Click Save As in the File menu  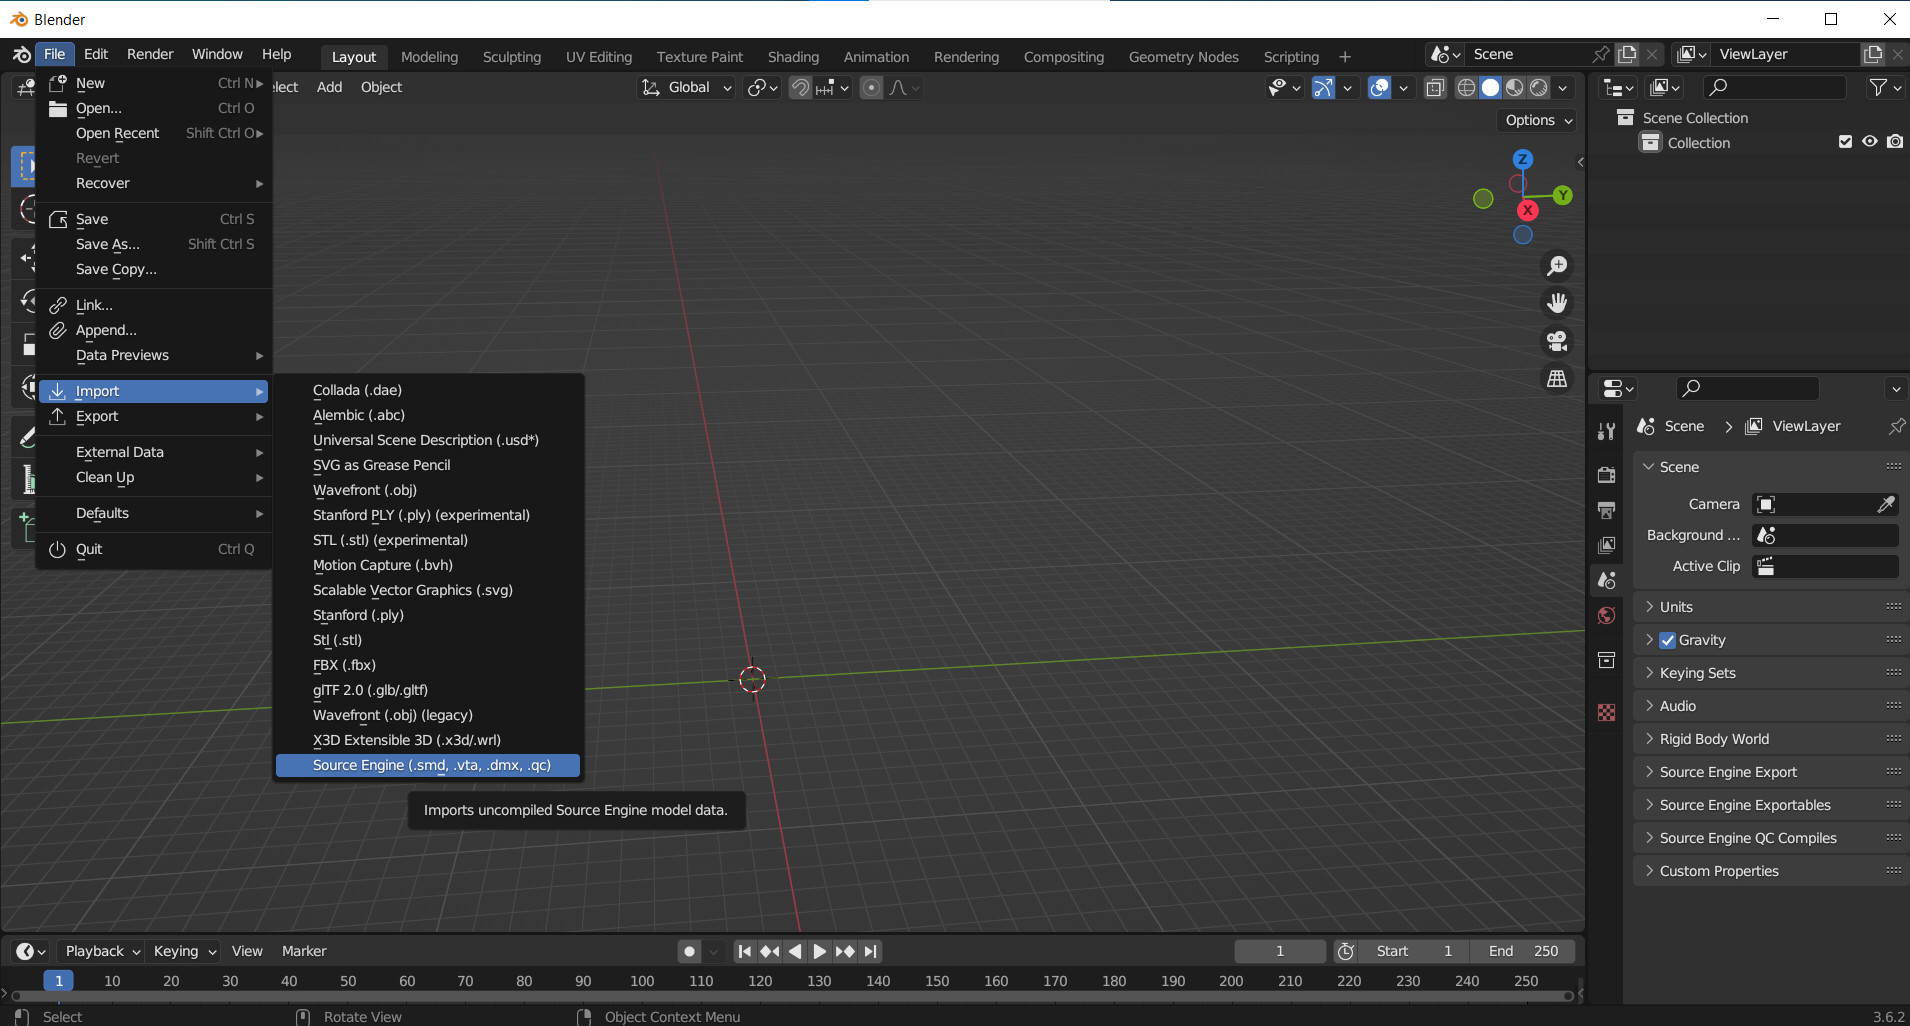(106, 244)
